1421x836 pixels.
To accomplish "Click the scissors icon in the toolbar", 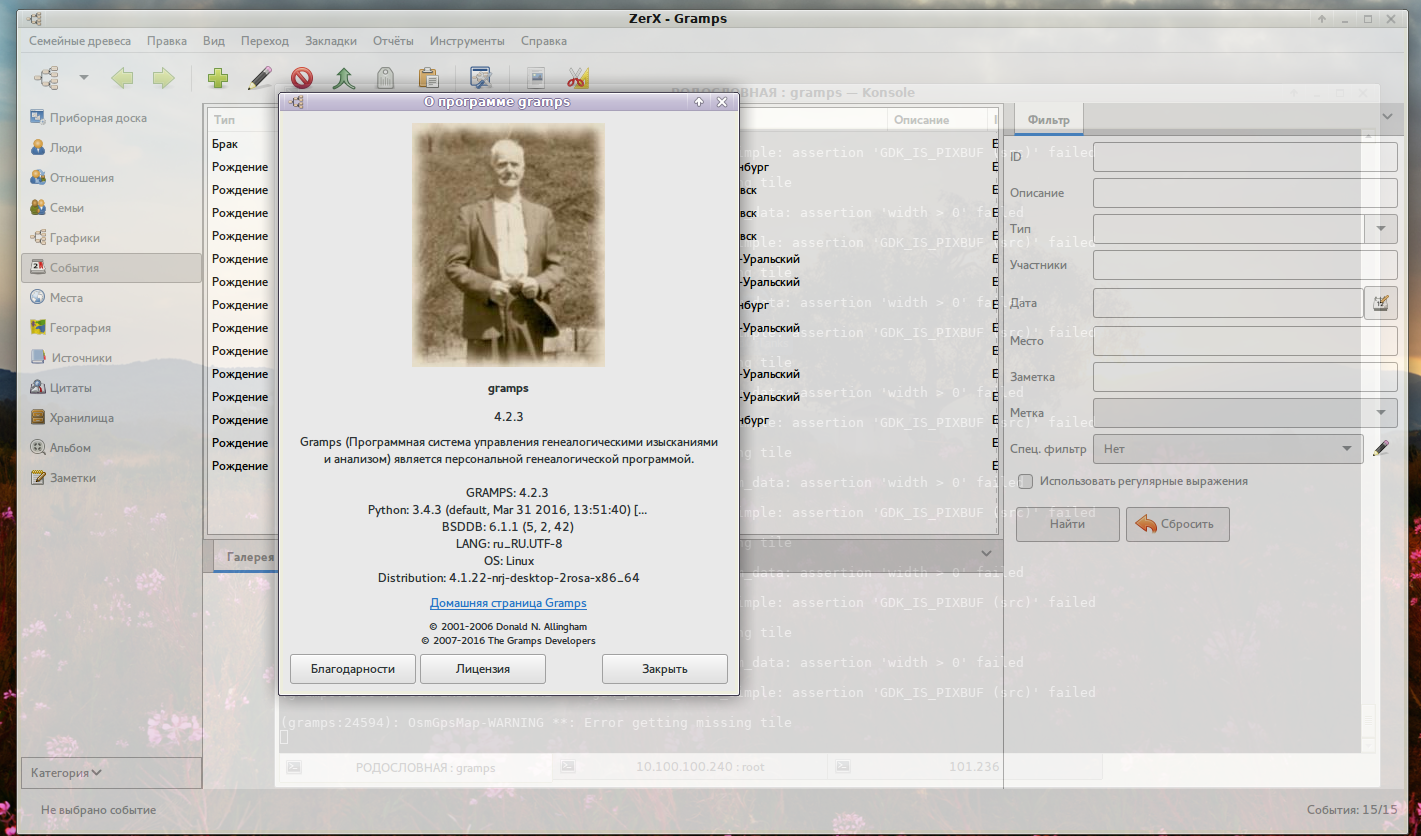I will click(577, 78).
